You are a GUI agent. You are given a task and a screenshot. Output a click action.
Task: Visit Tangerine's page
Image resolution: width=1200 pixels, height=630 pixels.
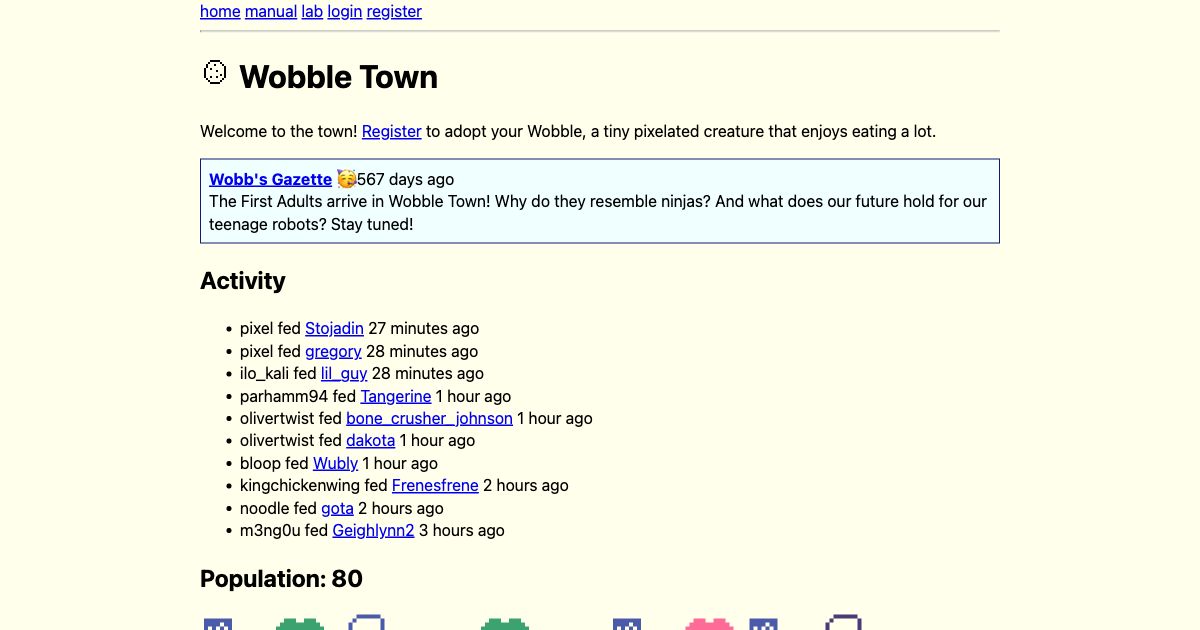pos(396,396)
